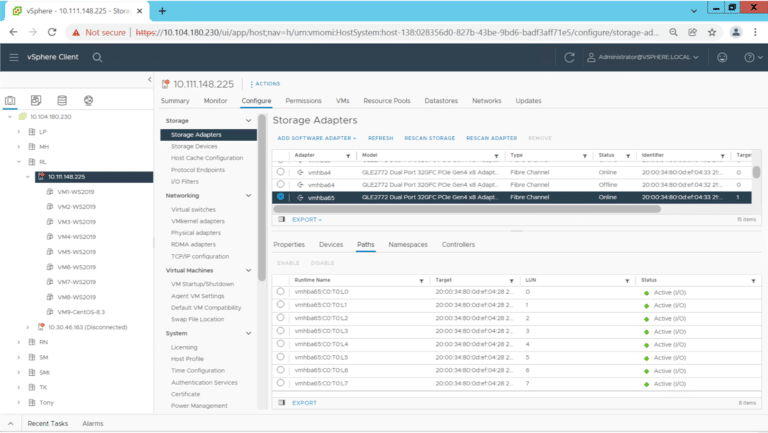Filter the Model column
Screen dimensions: 768x433
pyautogui.click(x=496, y=156)
